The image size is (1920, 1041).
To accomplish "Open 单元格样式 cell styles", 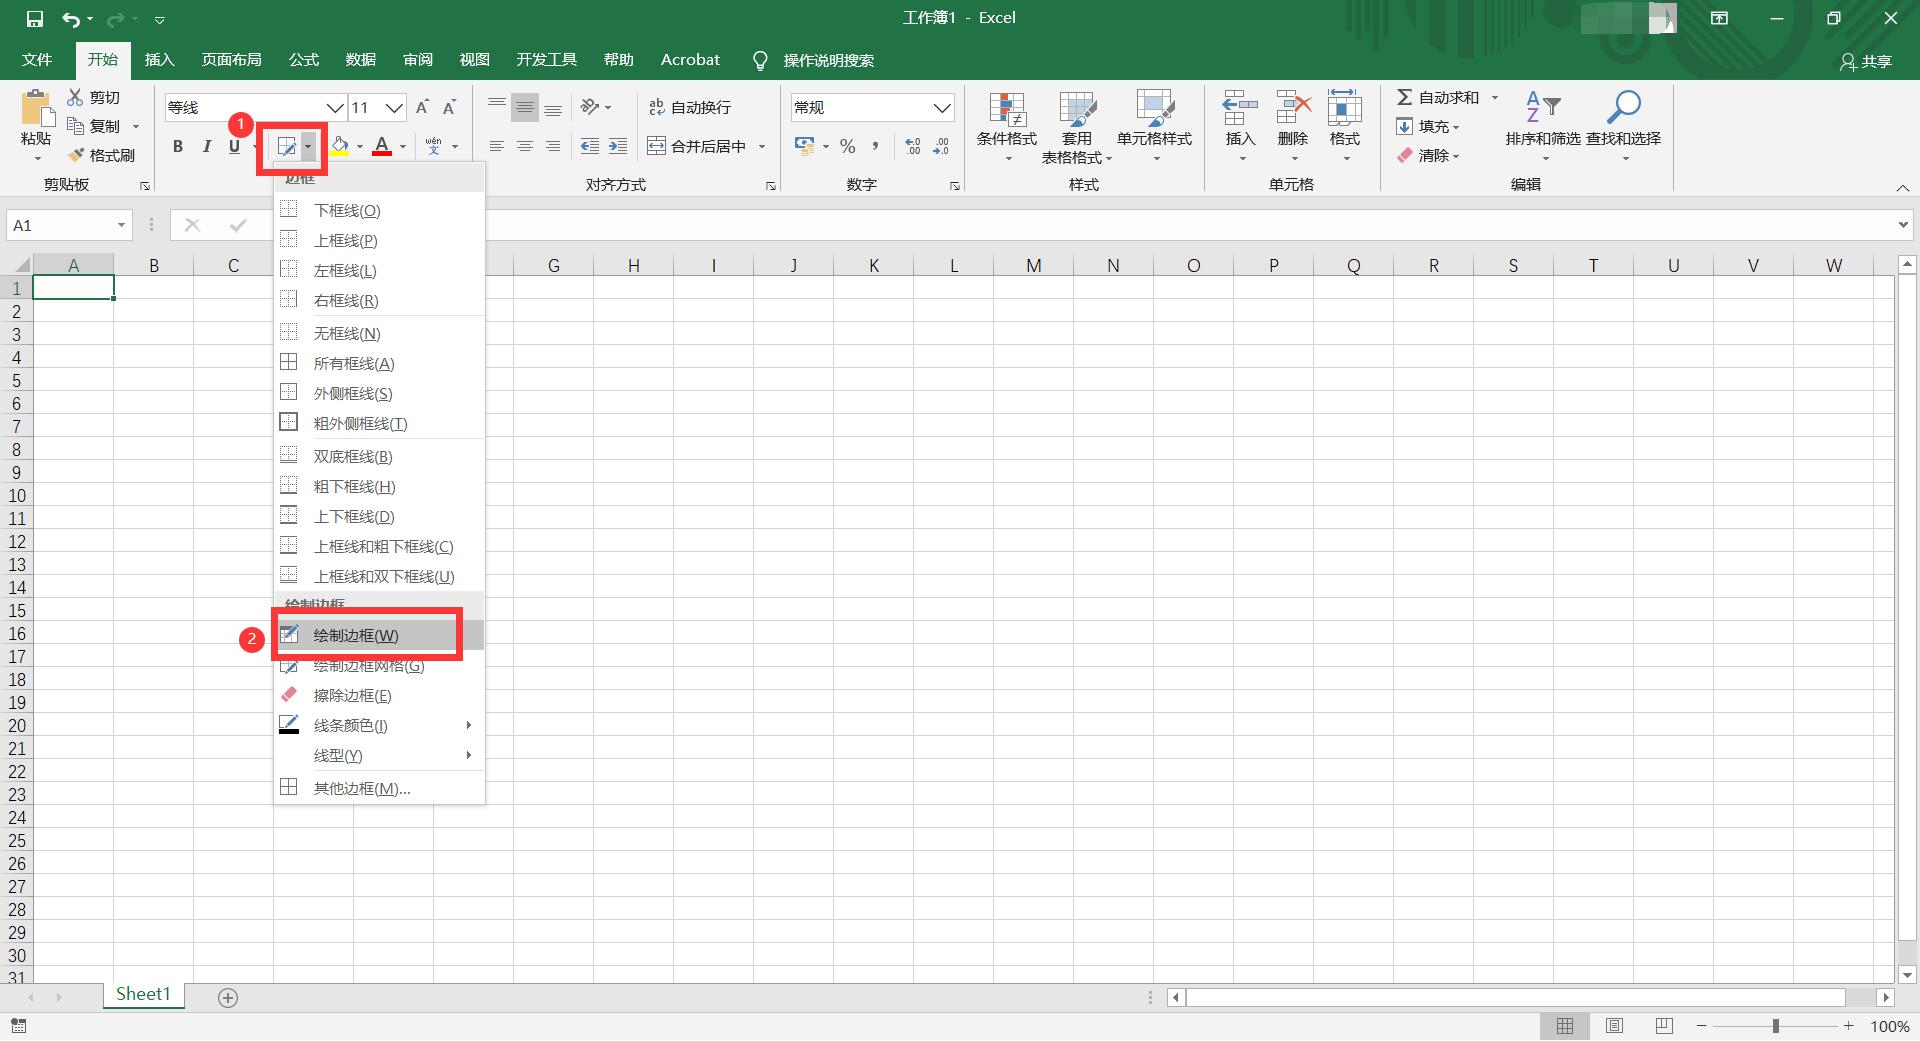I will pyautogui.click(x=1155, y=127).
